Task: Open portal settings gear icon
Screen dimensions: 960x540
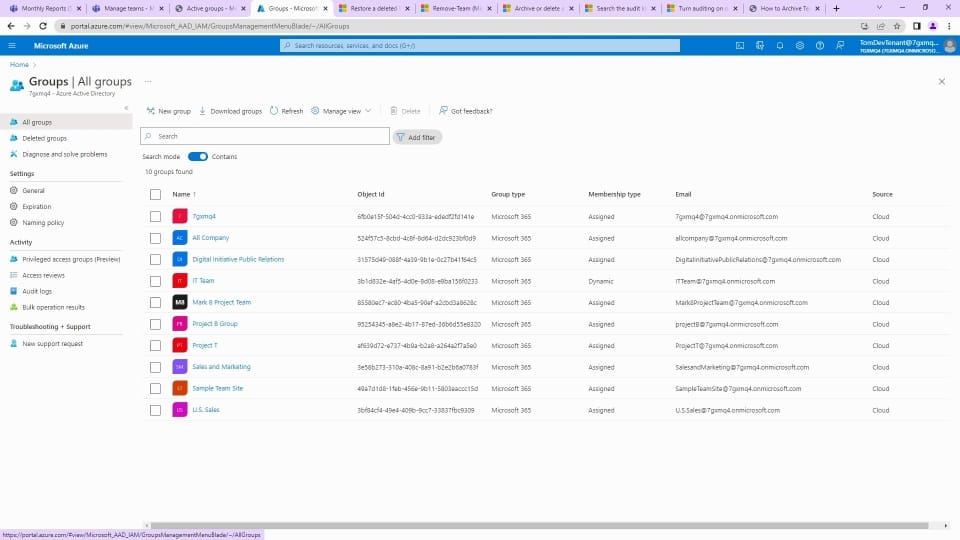Action: (800, 46)
